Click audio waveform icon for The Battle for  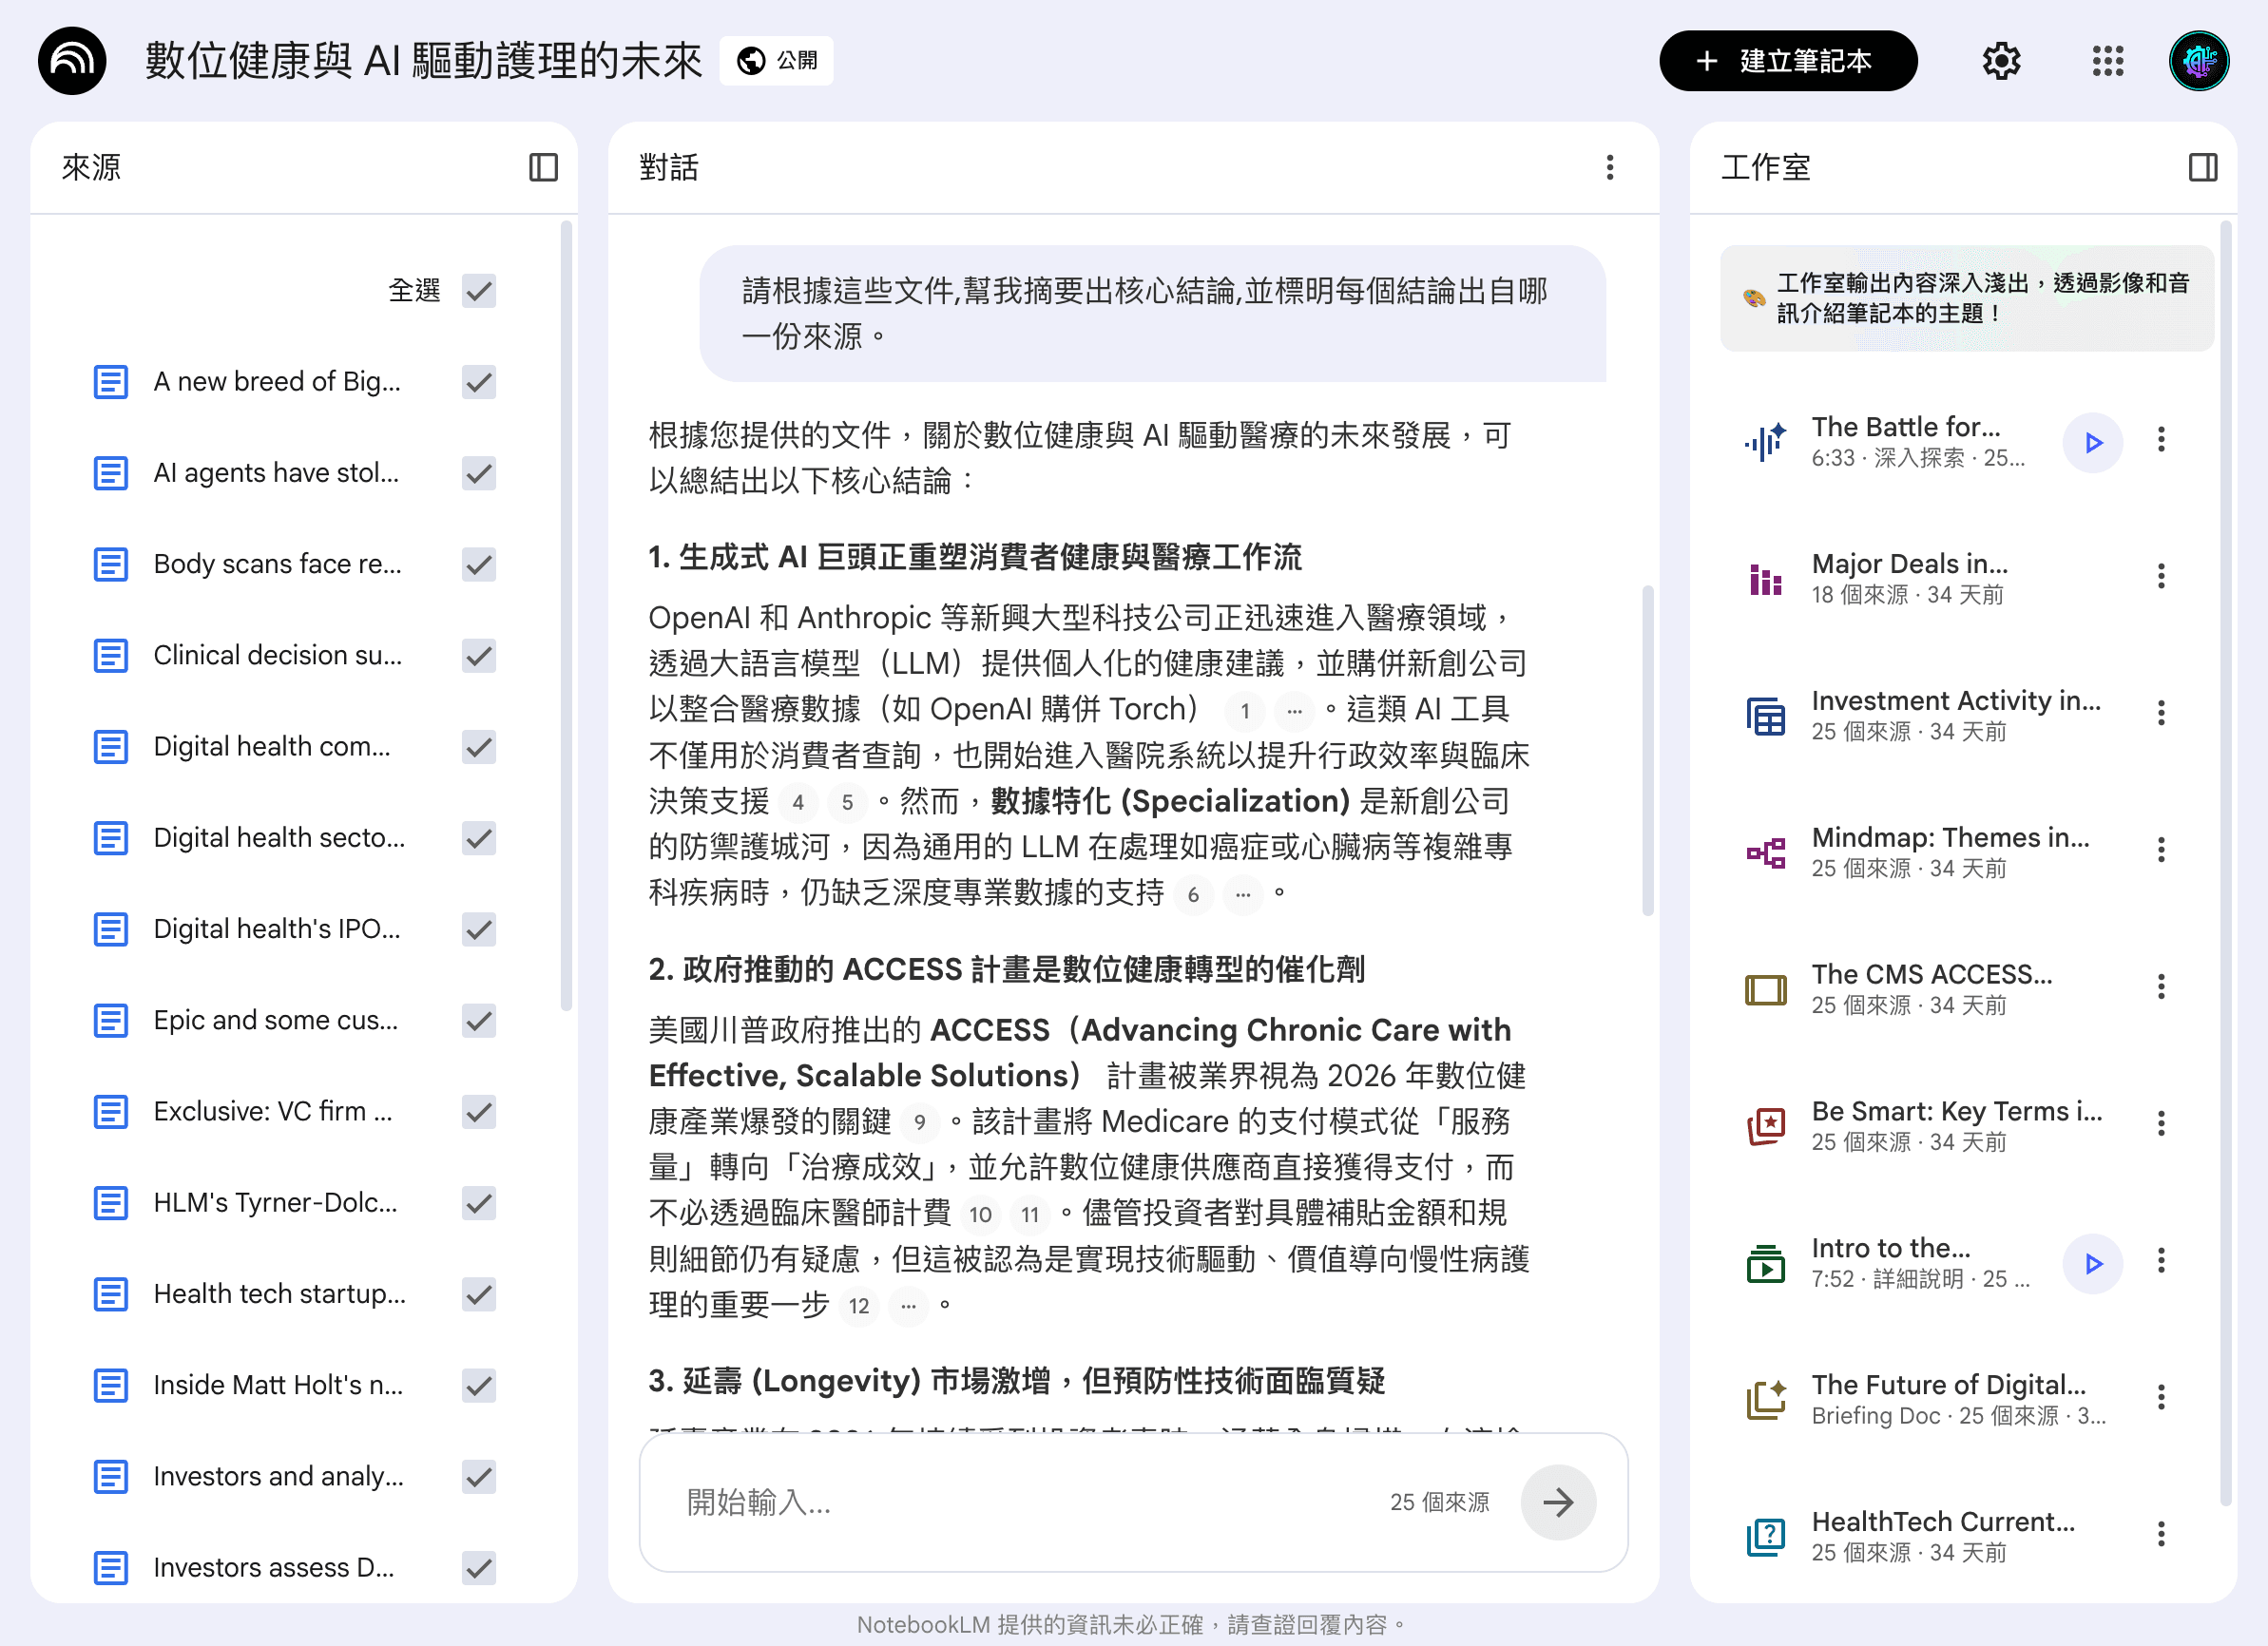(1765, 441)
